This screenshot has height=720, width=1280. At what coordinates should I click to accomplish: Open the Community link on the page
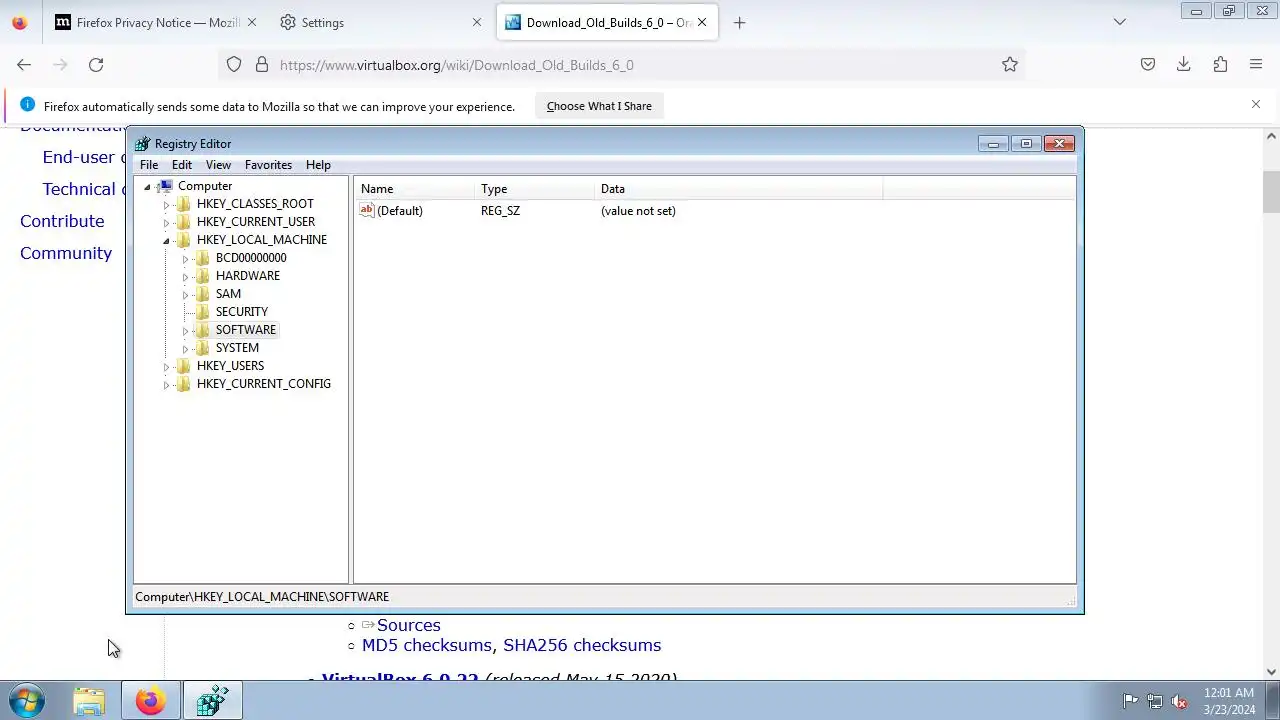pos(66,253)
